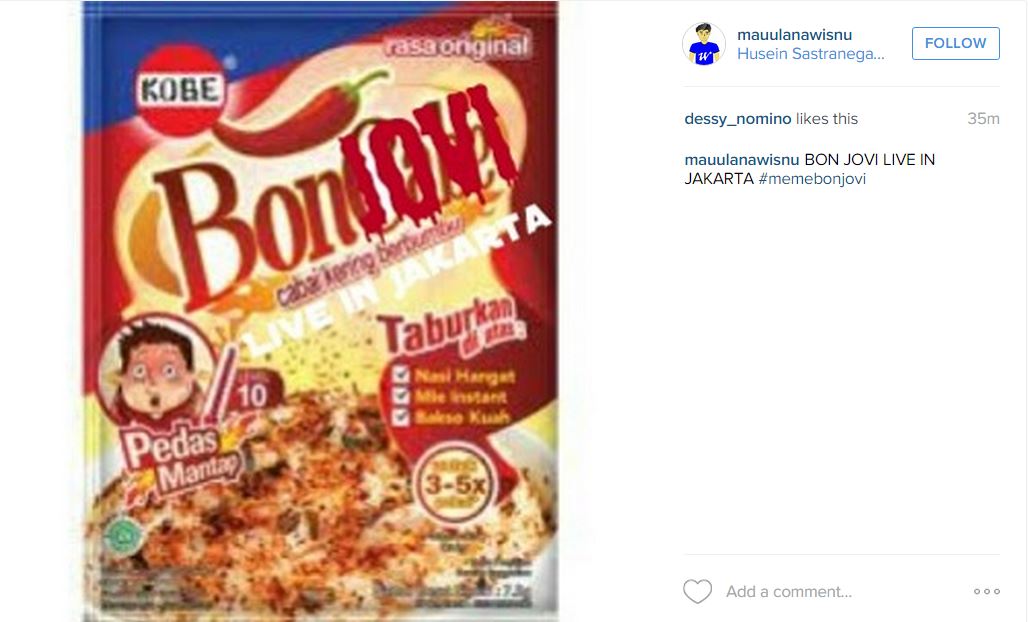Click the mauulanawisnu name in the caption
Viewport: 1028px width, 622px height.
coord(741,159)
